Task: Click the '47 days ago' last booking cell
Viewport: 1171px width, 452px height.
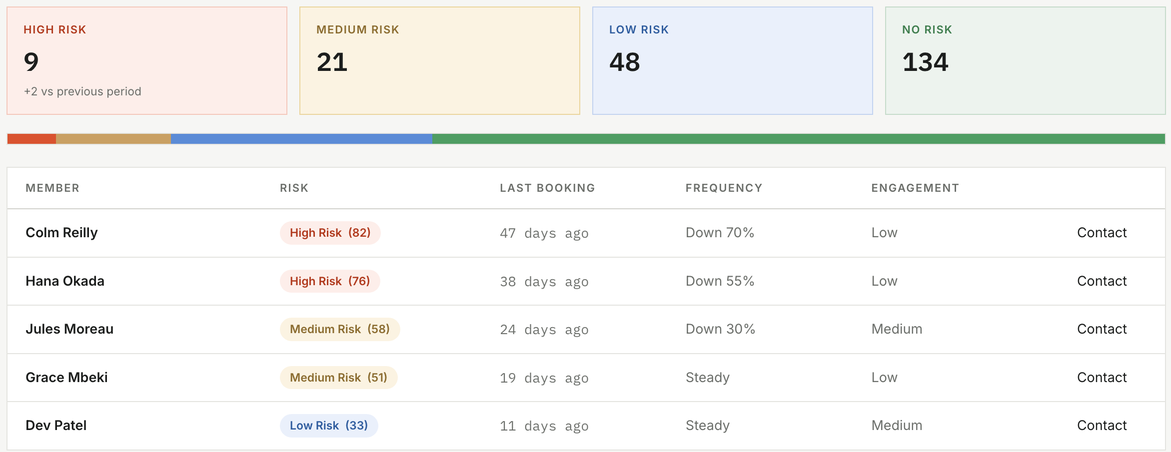Action: (544, 233)
